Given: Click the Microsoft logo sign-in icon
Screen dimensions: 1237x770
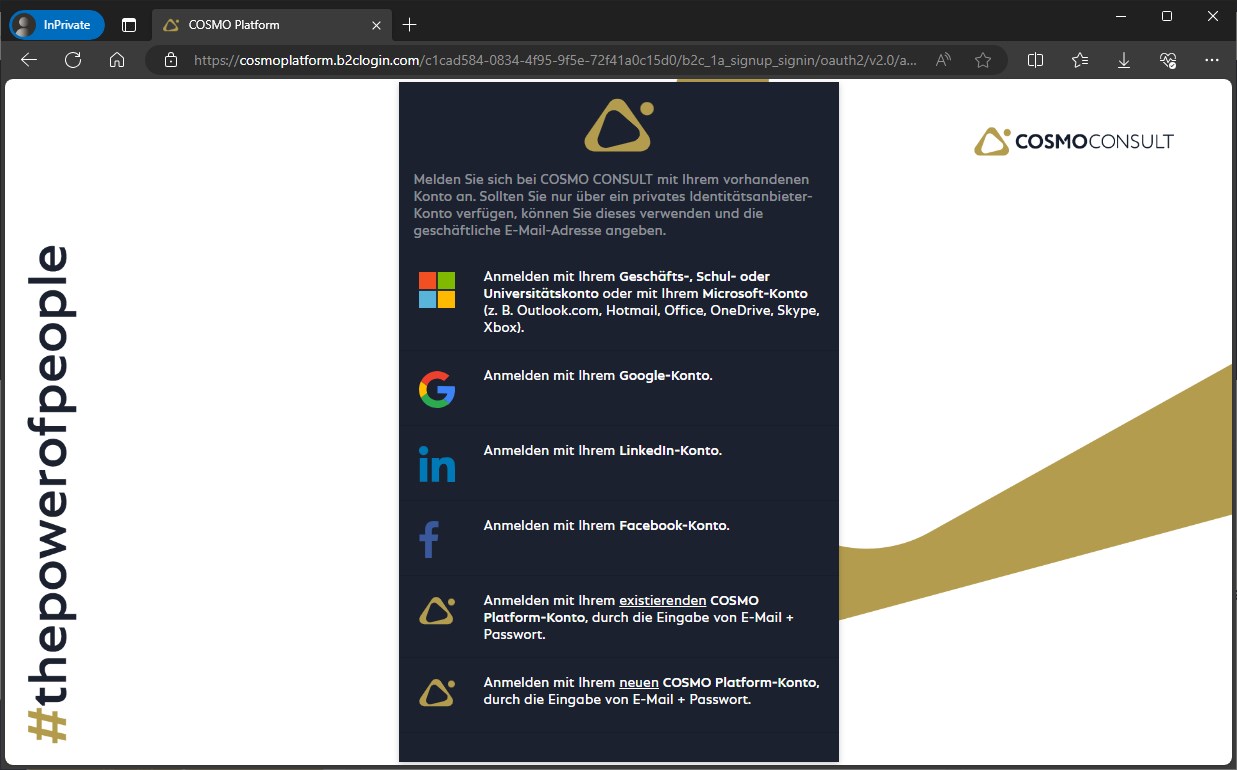Looking at the screenshot, I should tap(437, 290).
